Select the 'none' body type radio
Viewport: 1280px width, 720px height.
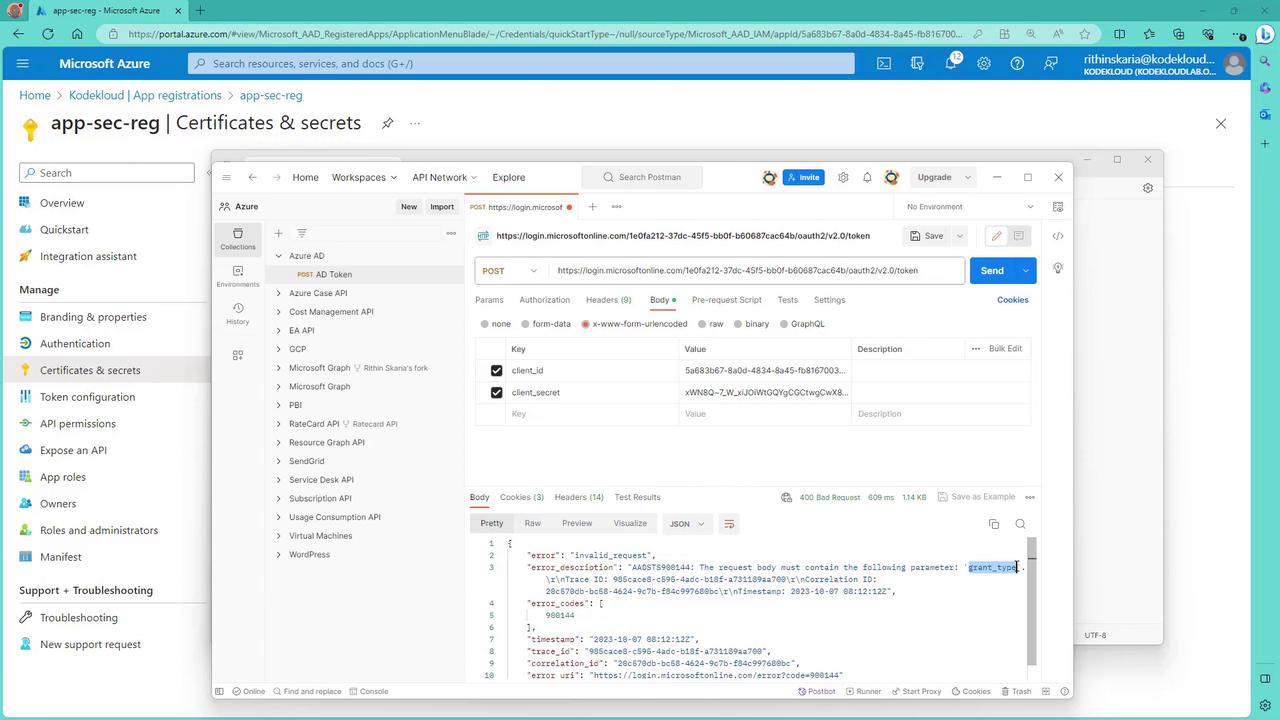485,324
